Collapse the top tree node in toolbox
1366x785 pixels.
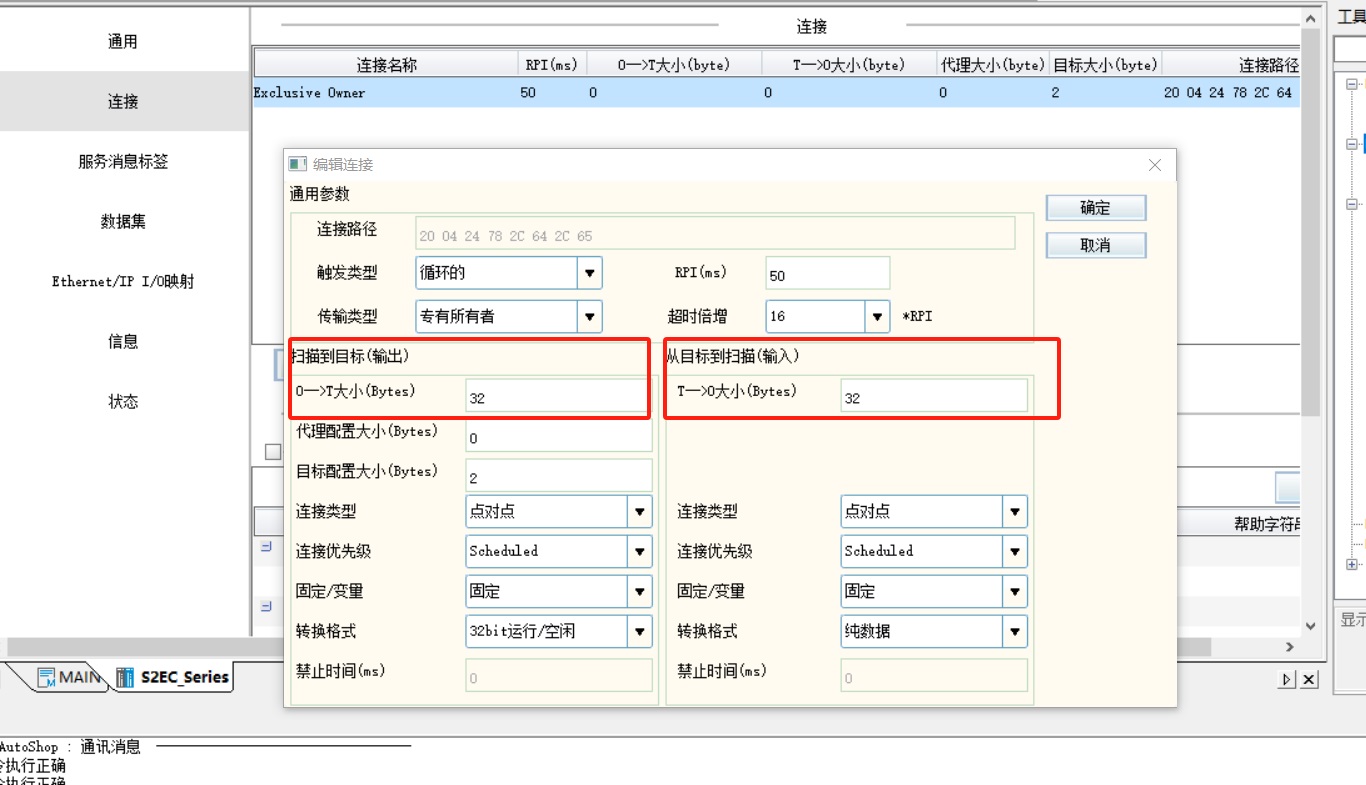coord(1352,85)
